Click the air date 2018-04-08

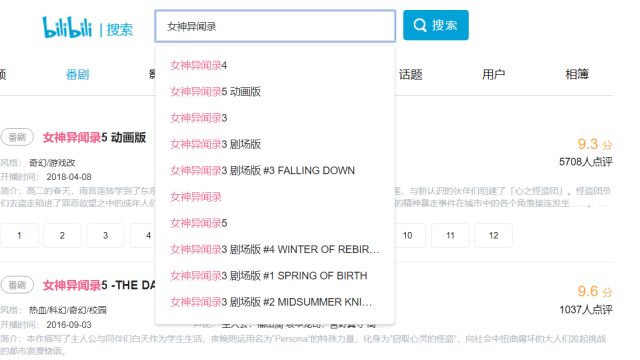[x=69, y=177]
